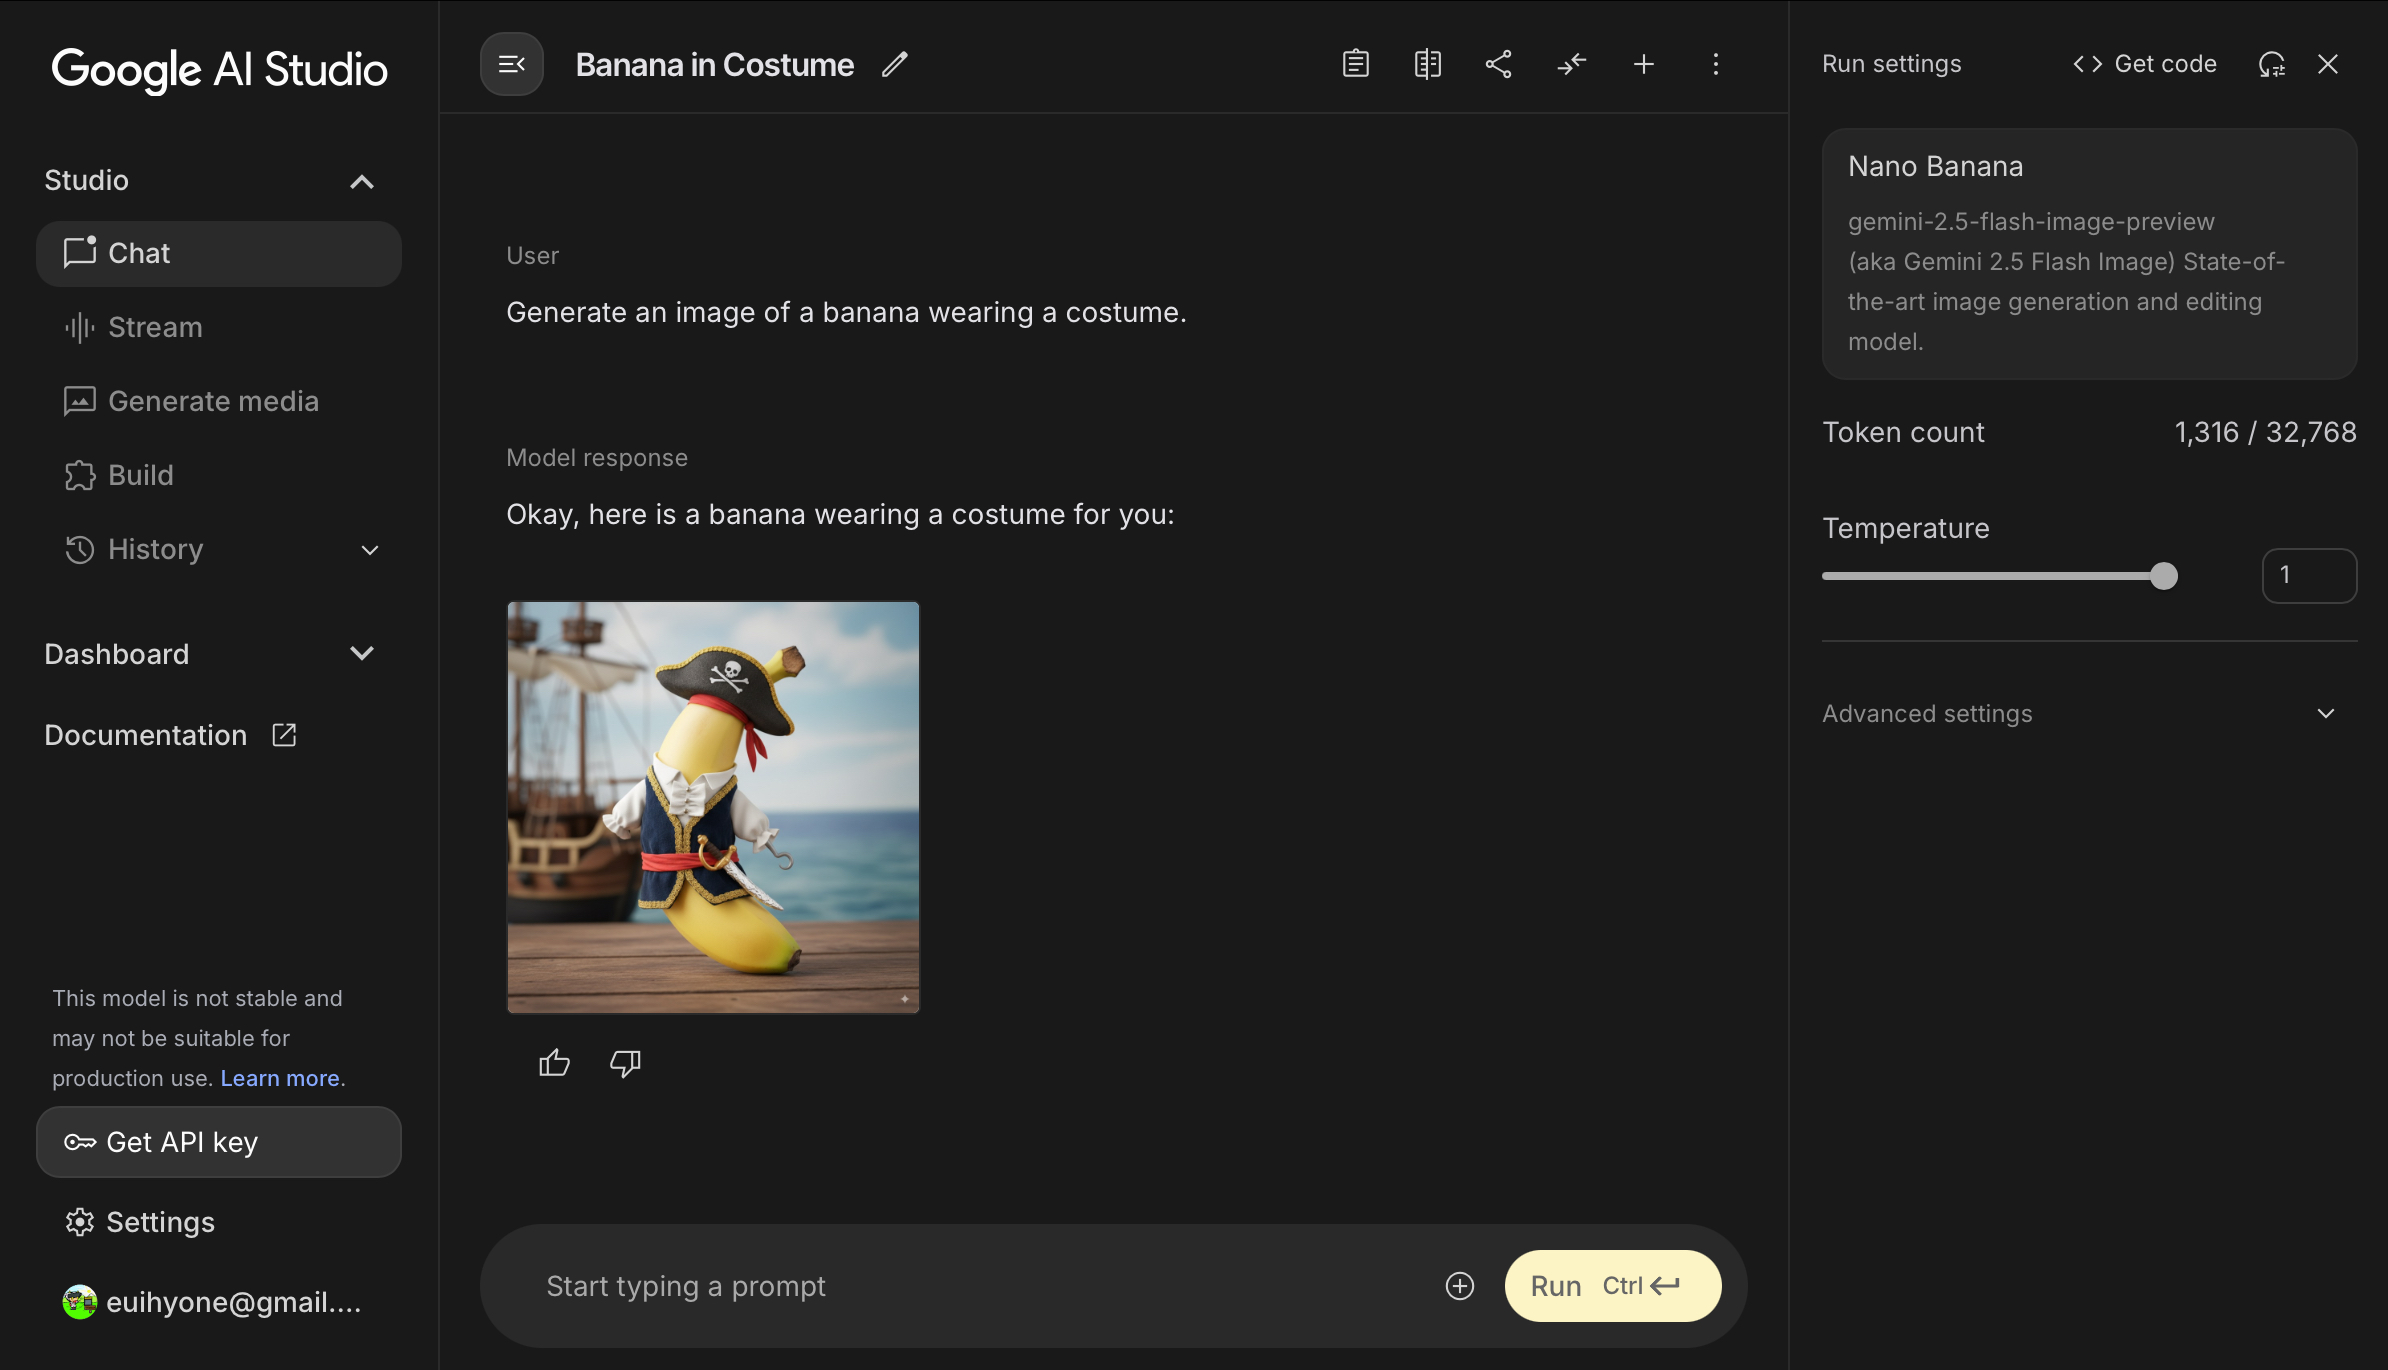Viewport: 2388px width, 1370px height.
Task: Open the system instructions clipboard icon
Action: point(1355,65)
